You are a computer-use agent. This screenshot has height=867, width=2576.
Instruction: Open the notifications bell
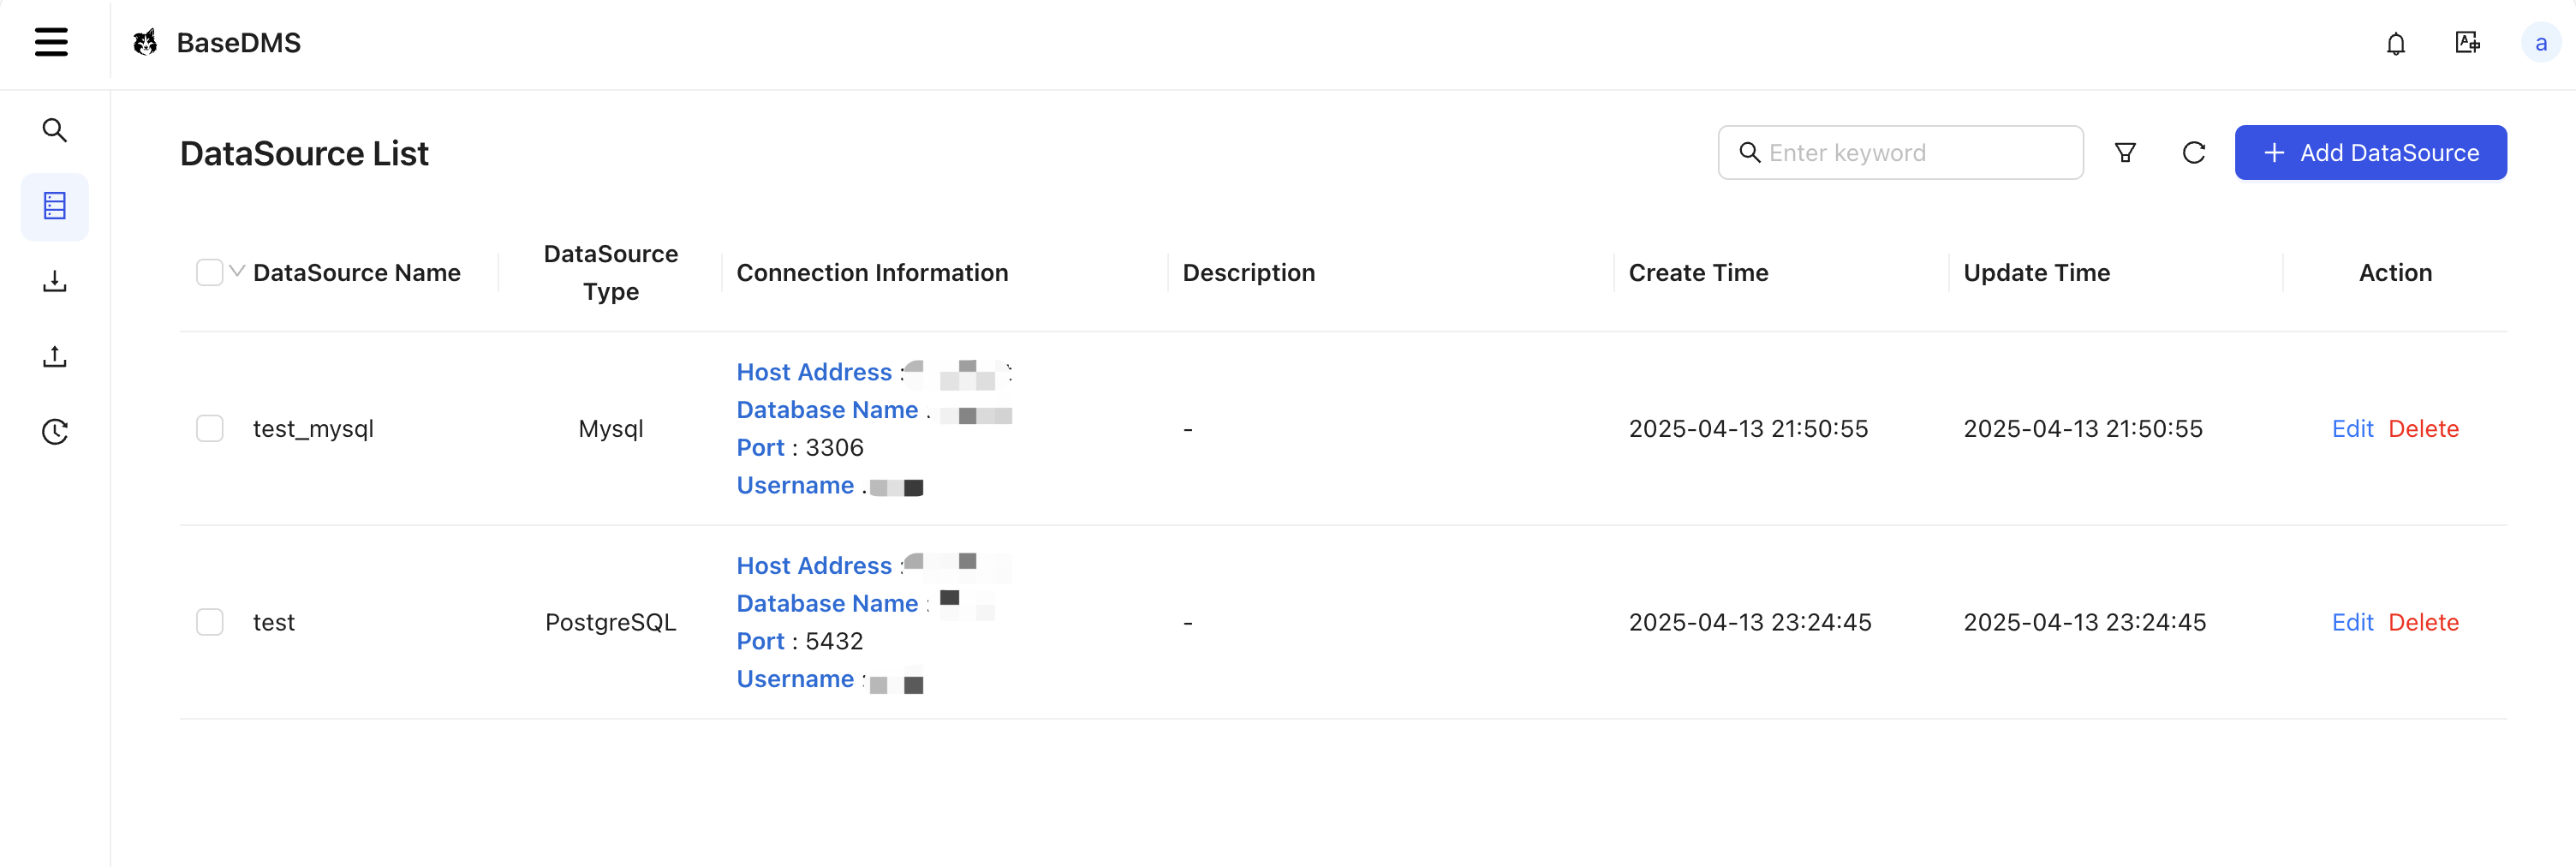pyautogui.click(x=2395, y=43)
